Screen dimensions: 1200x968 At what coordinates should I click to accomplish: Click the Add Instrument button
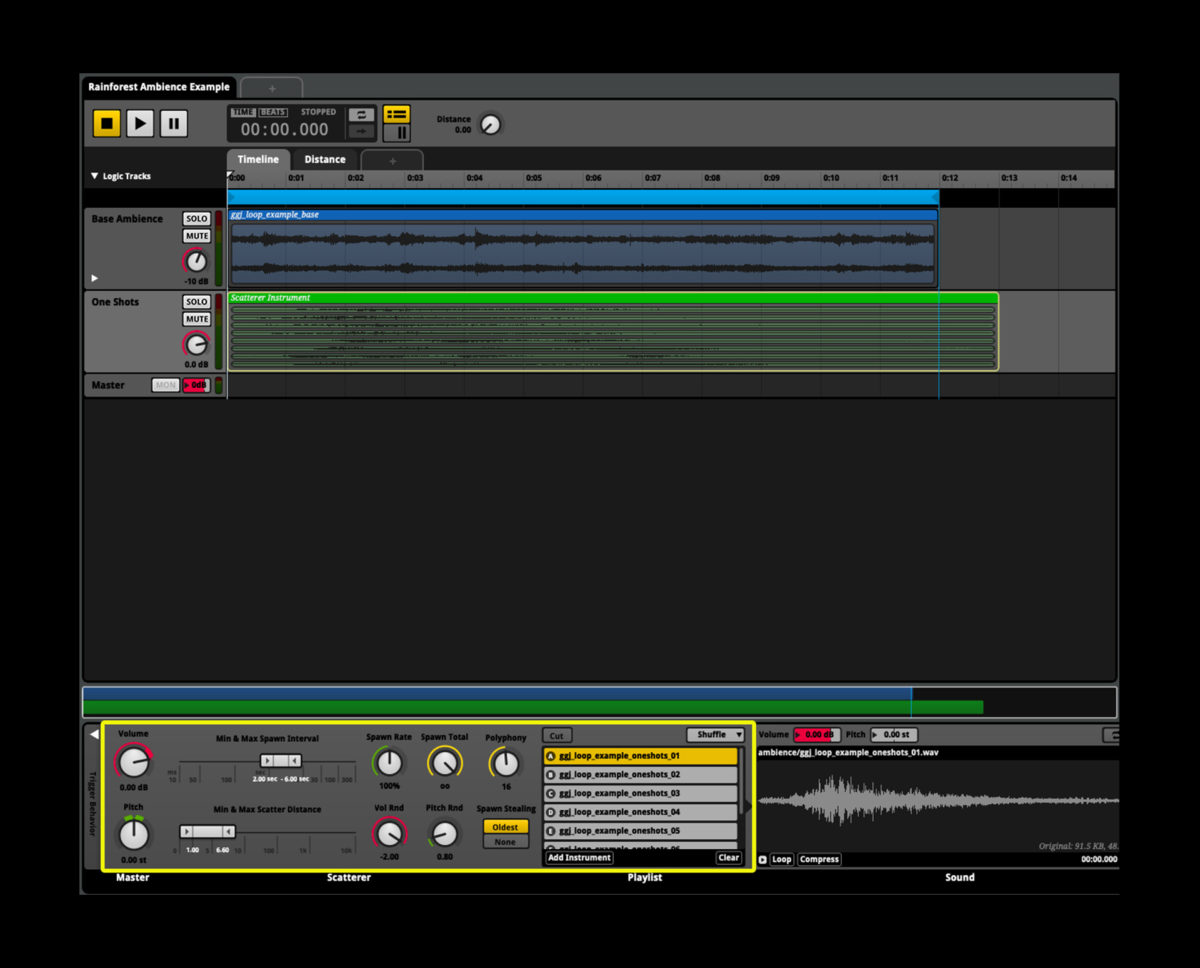578,857
